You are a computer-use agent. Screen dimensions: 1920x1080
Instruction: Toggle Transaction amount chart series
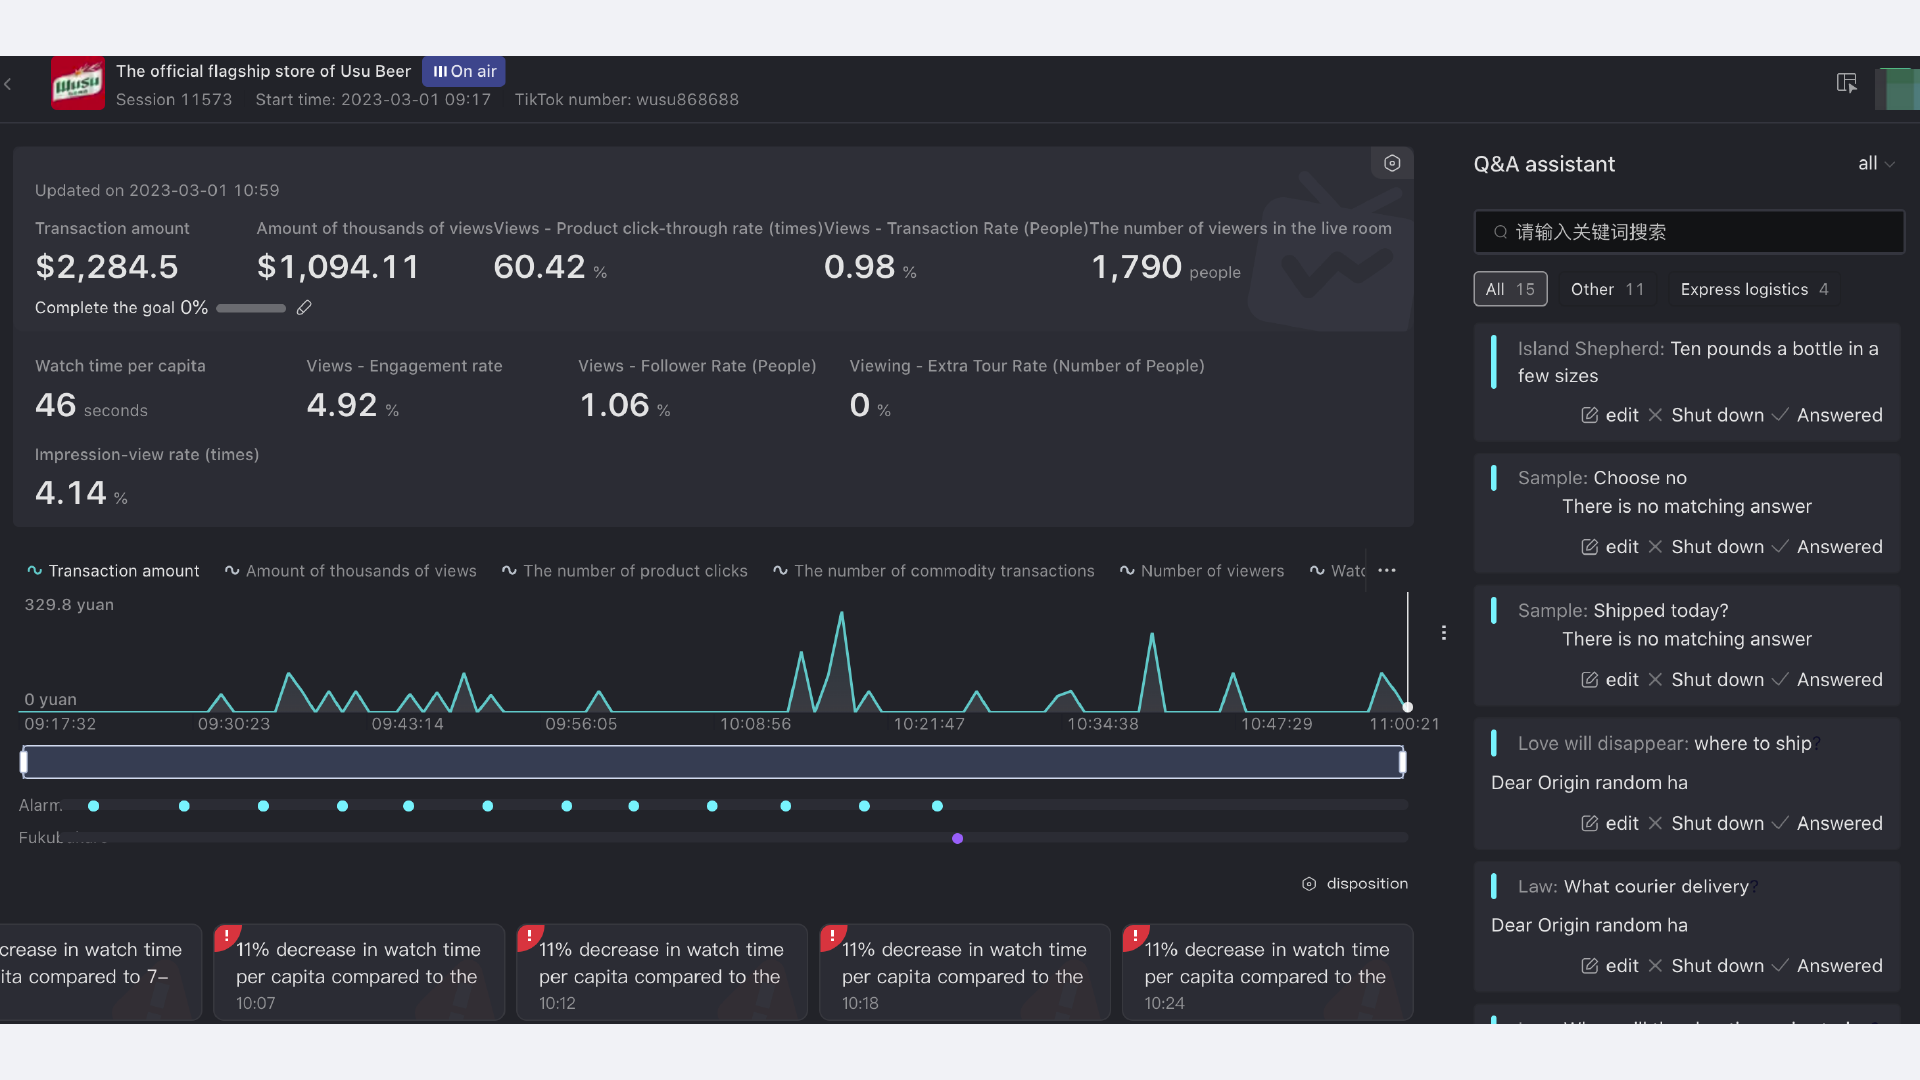click(x=113, y=571)
